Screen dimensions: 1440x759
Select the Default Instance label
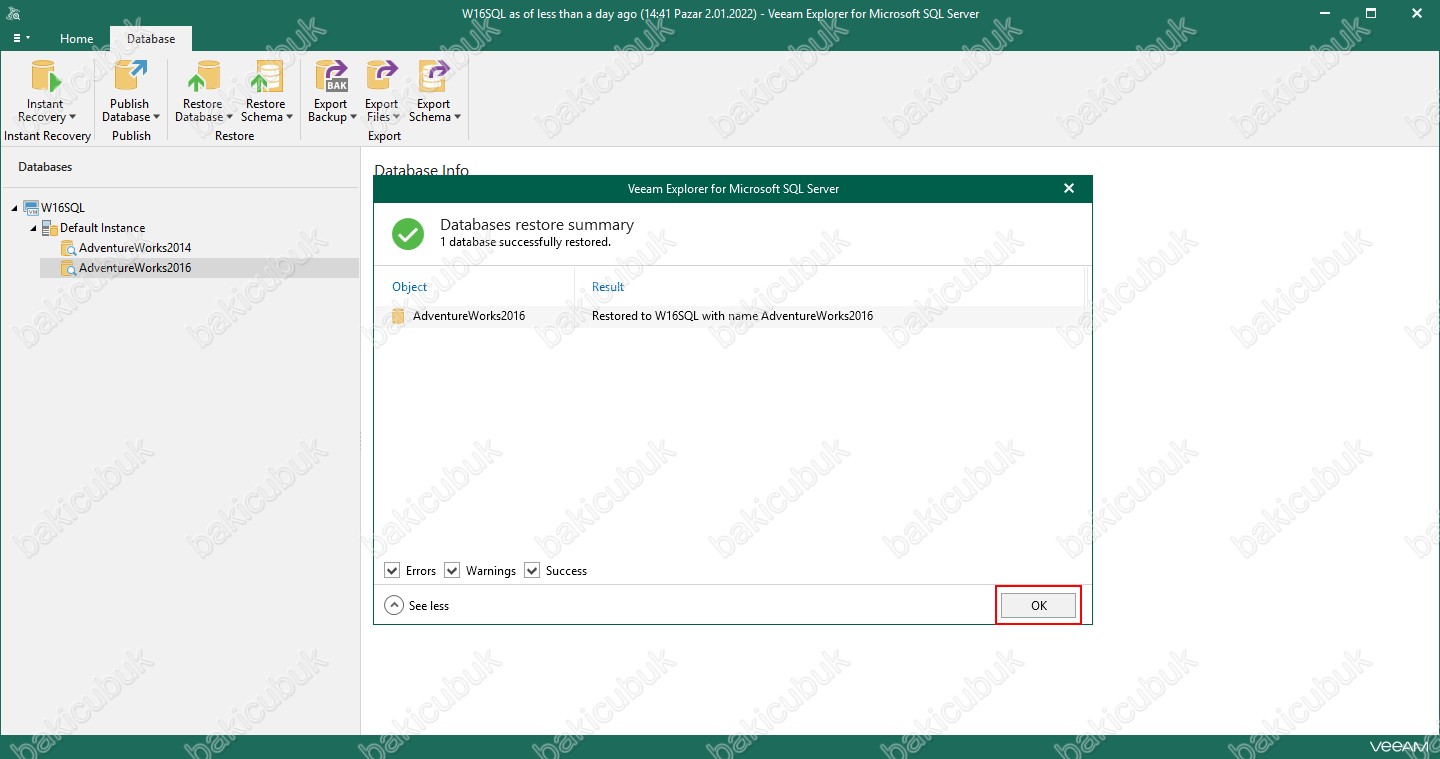coord(102,228)
